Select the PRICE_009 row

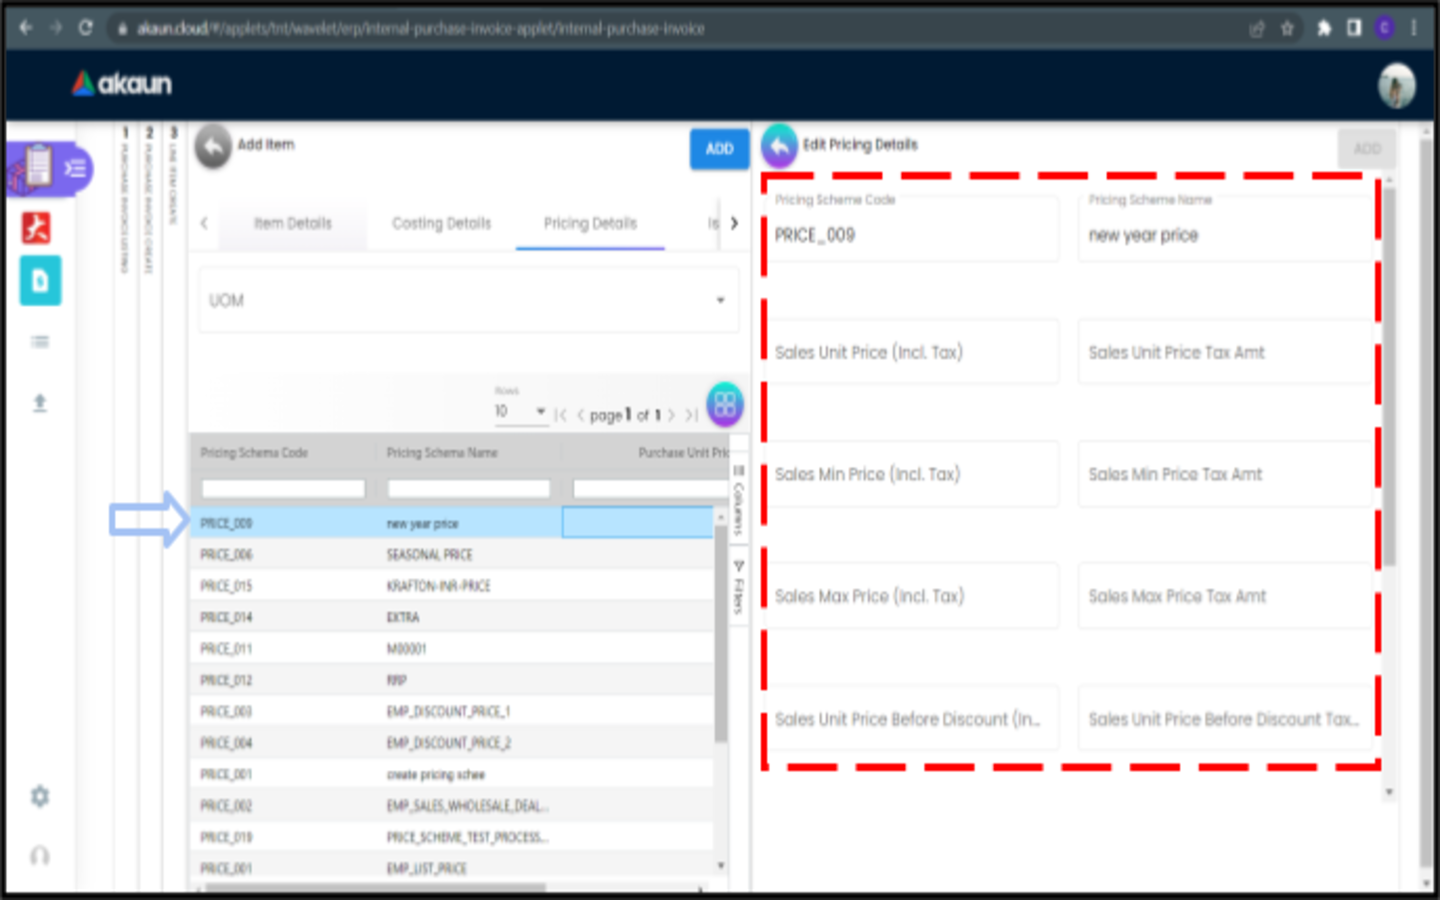452,523
